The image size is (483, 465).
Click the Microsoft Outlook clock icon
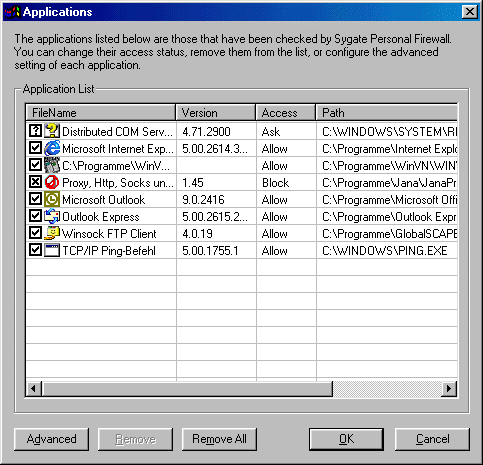52,199
